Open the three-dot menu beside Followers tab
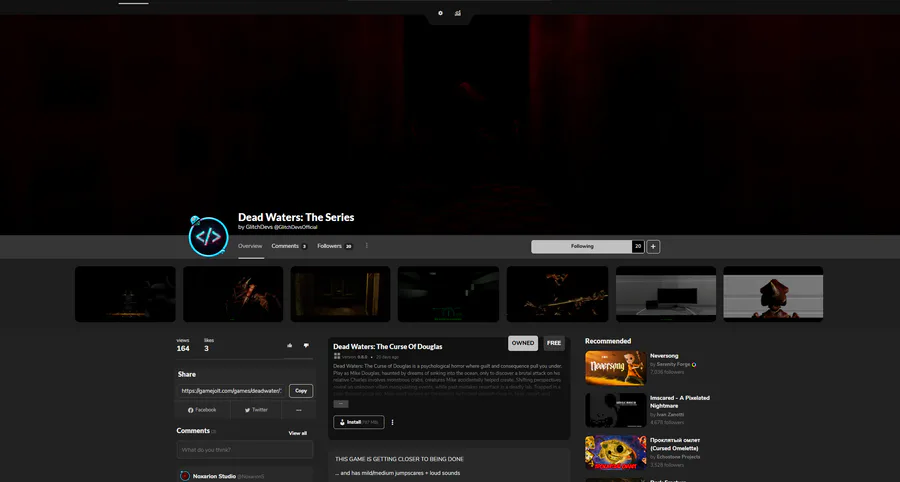900x482 pixels. [x=367, y=246]
